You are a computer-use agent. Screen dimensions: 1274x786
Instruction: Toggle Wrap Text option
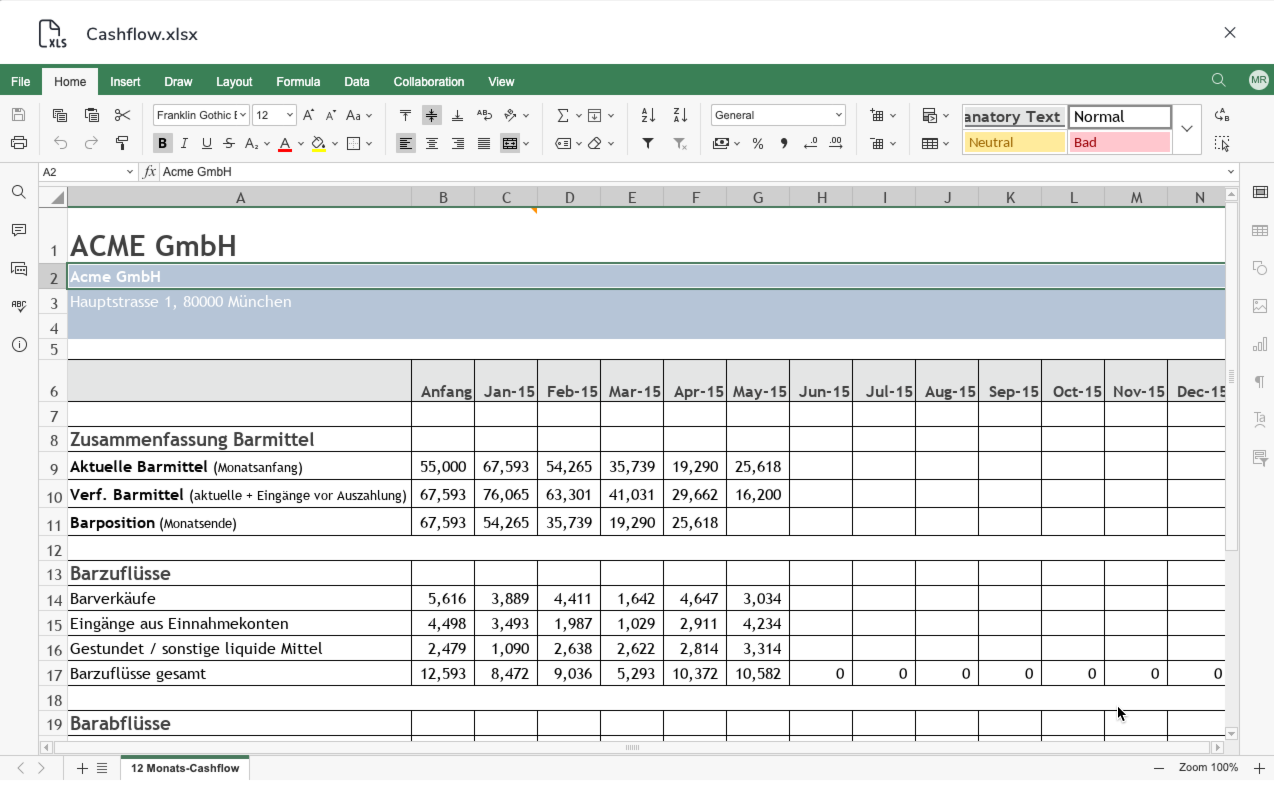click(484, 115)
